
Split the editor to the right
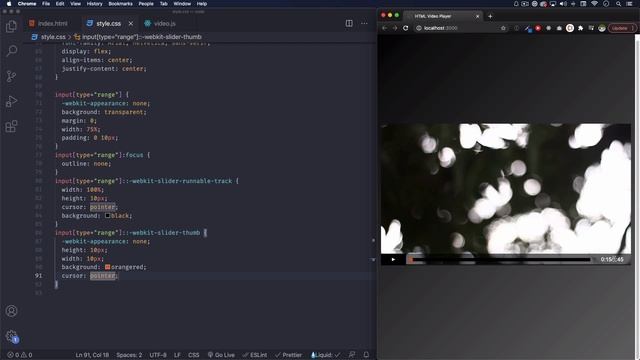(x=349, y=23)
